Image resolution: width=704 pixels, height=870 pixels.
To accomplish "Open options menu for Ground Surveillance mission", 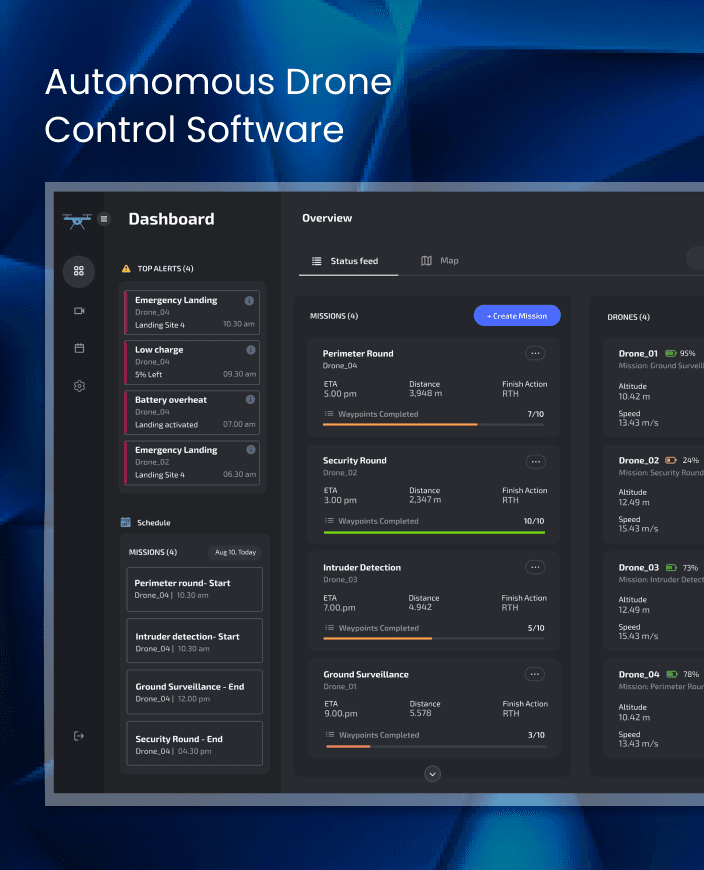I will click(535, 674).
